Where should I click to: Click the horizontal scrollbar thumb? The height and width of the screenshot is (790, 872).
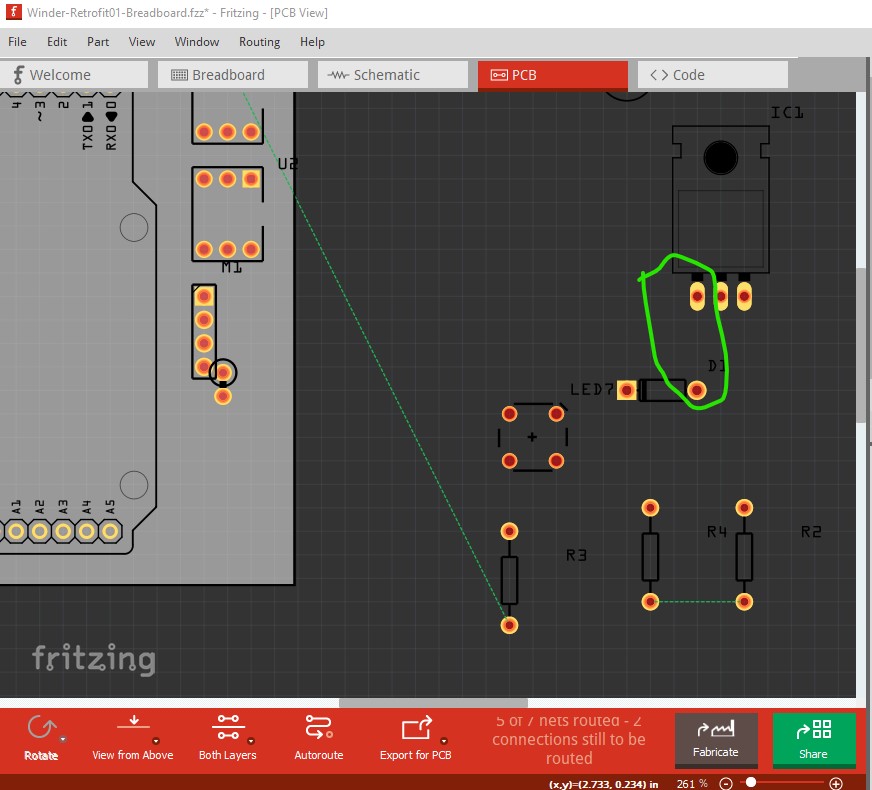(x=433, y=703)
